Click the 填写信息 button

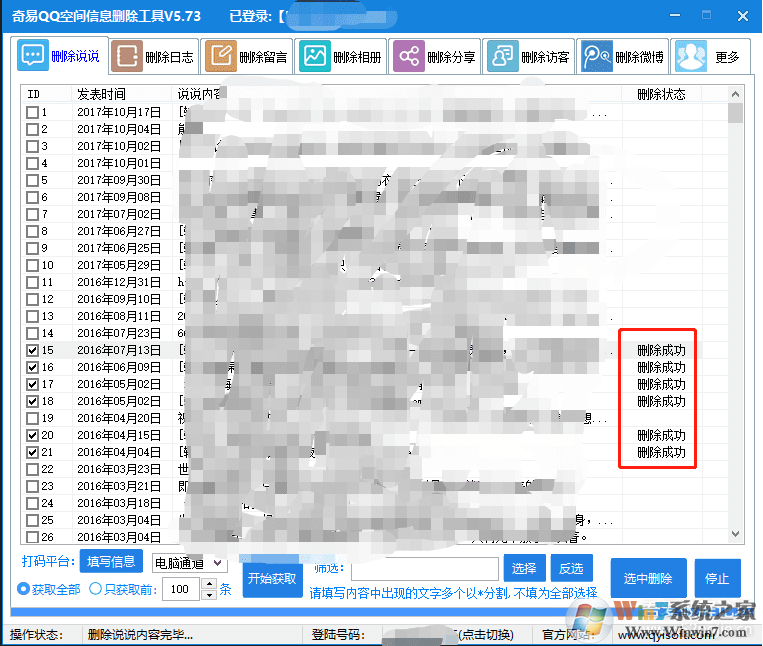pyautogui.click(x=111, y=561)
